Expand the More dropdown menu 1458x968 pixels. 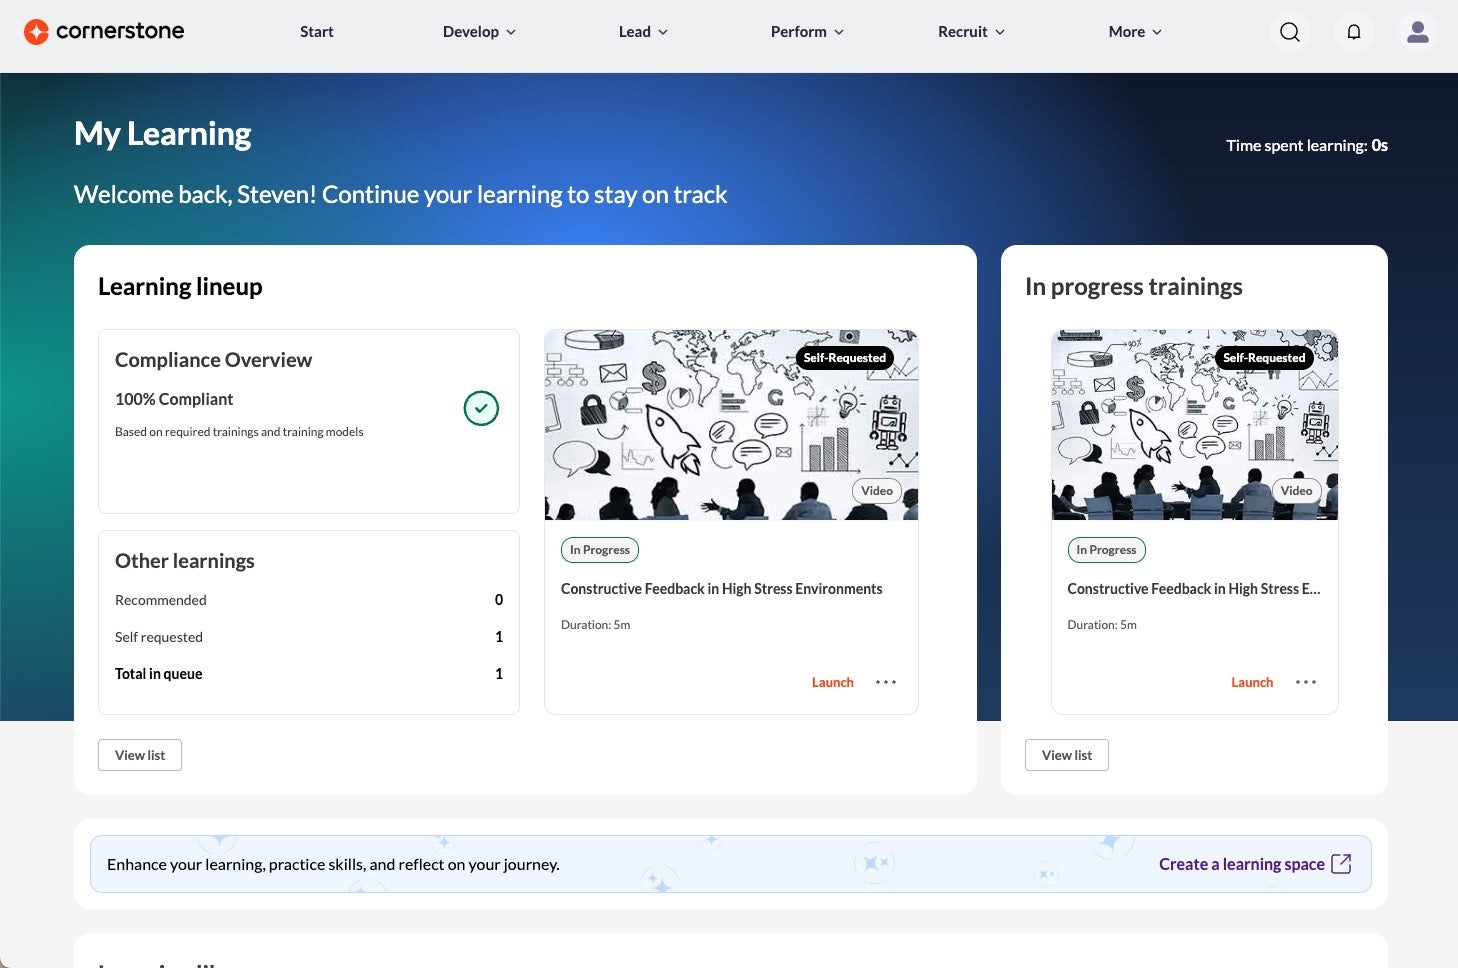(x=1135, y=32)
